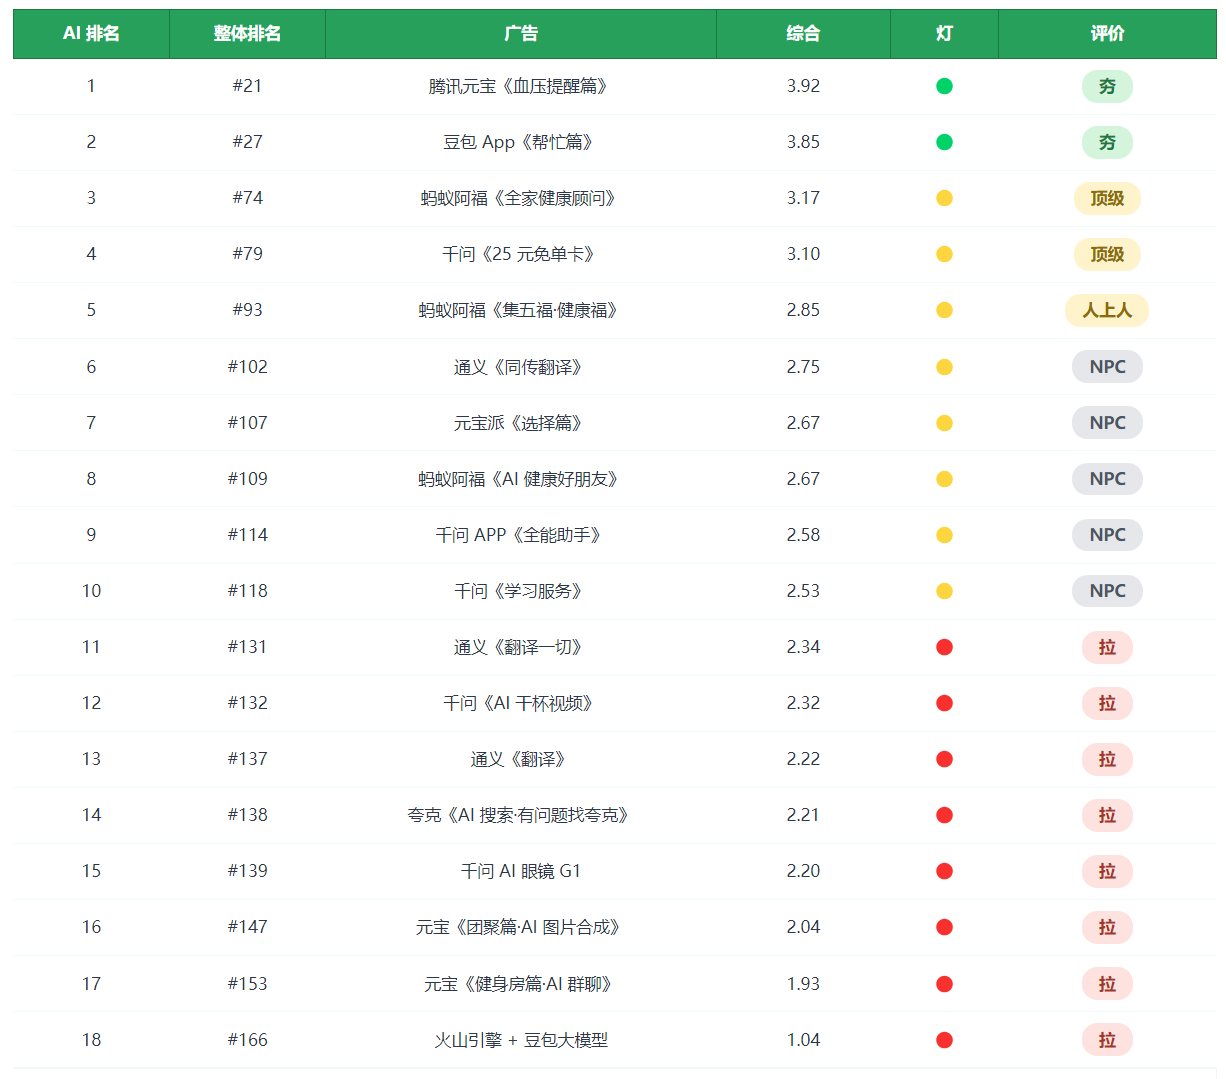
Task: Click NPC badge in 通义《同传翻译》 row
Action: tap(1107, 367)
